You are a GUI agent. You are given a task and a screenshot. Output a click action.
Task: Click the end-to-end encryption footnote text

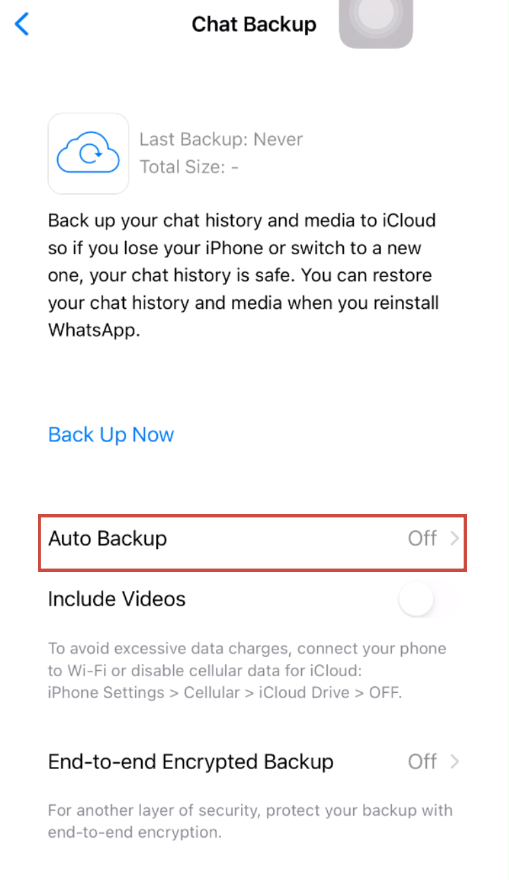pos(250,821)
